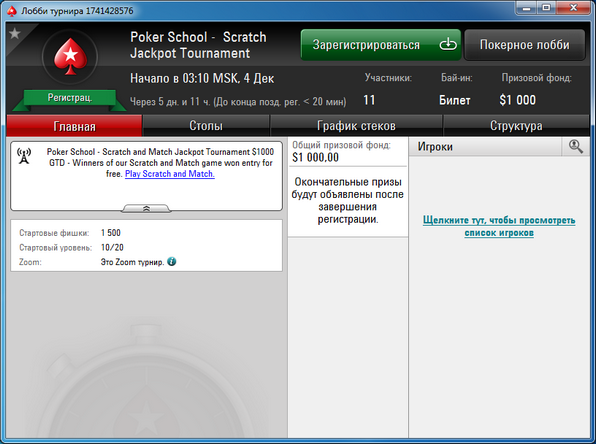
Task: Click the favorite star icon in corner
Action: coord(14,33)
